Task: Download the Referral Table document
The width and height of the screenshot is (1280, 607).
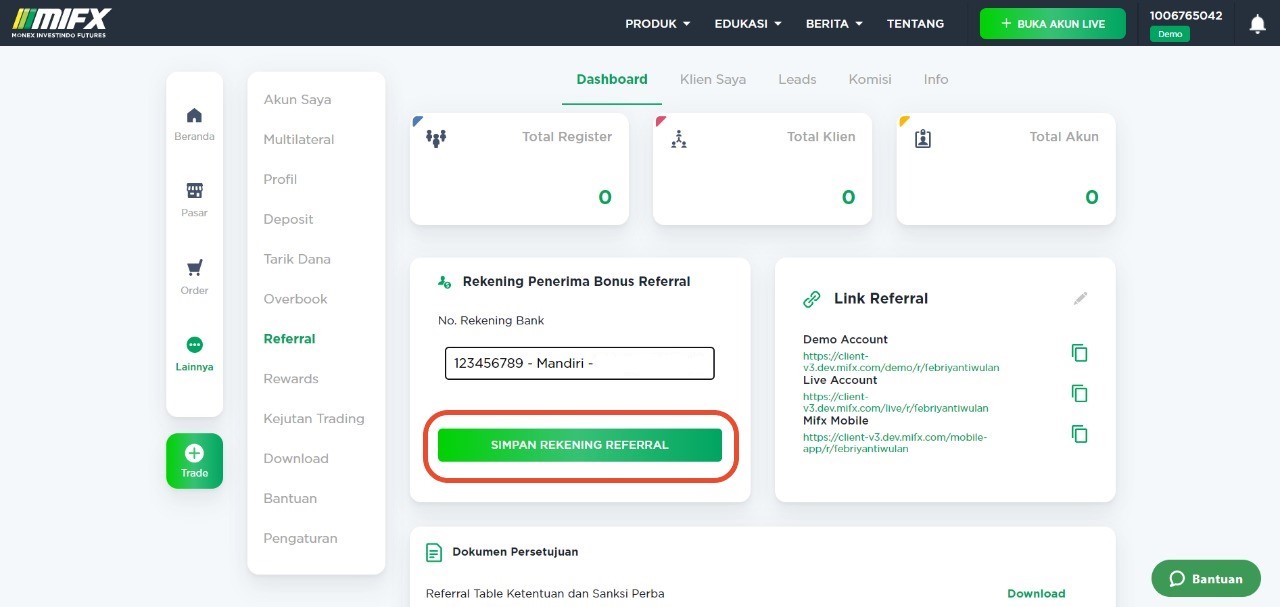Action: (x=1036, y=593)
